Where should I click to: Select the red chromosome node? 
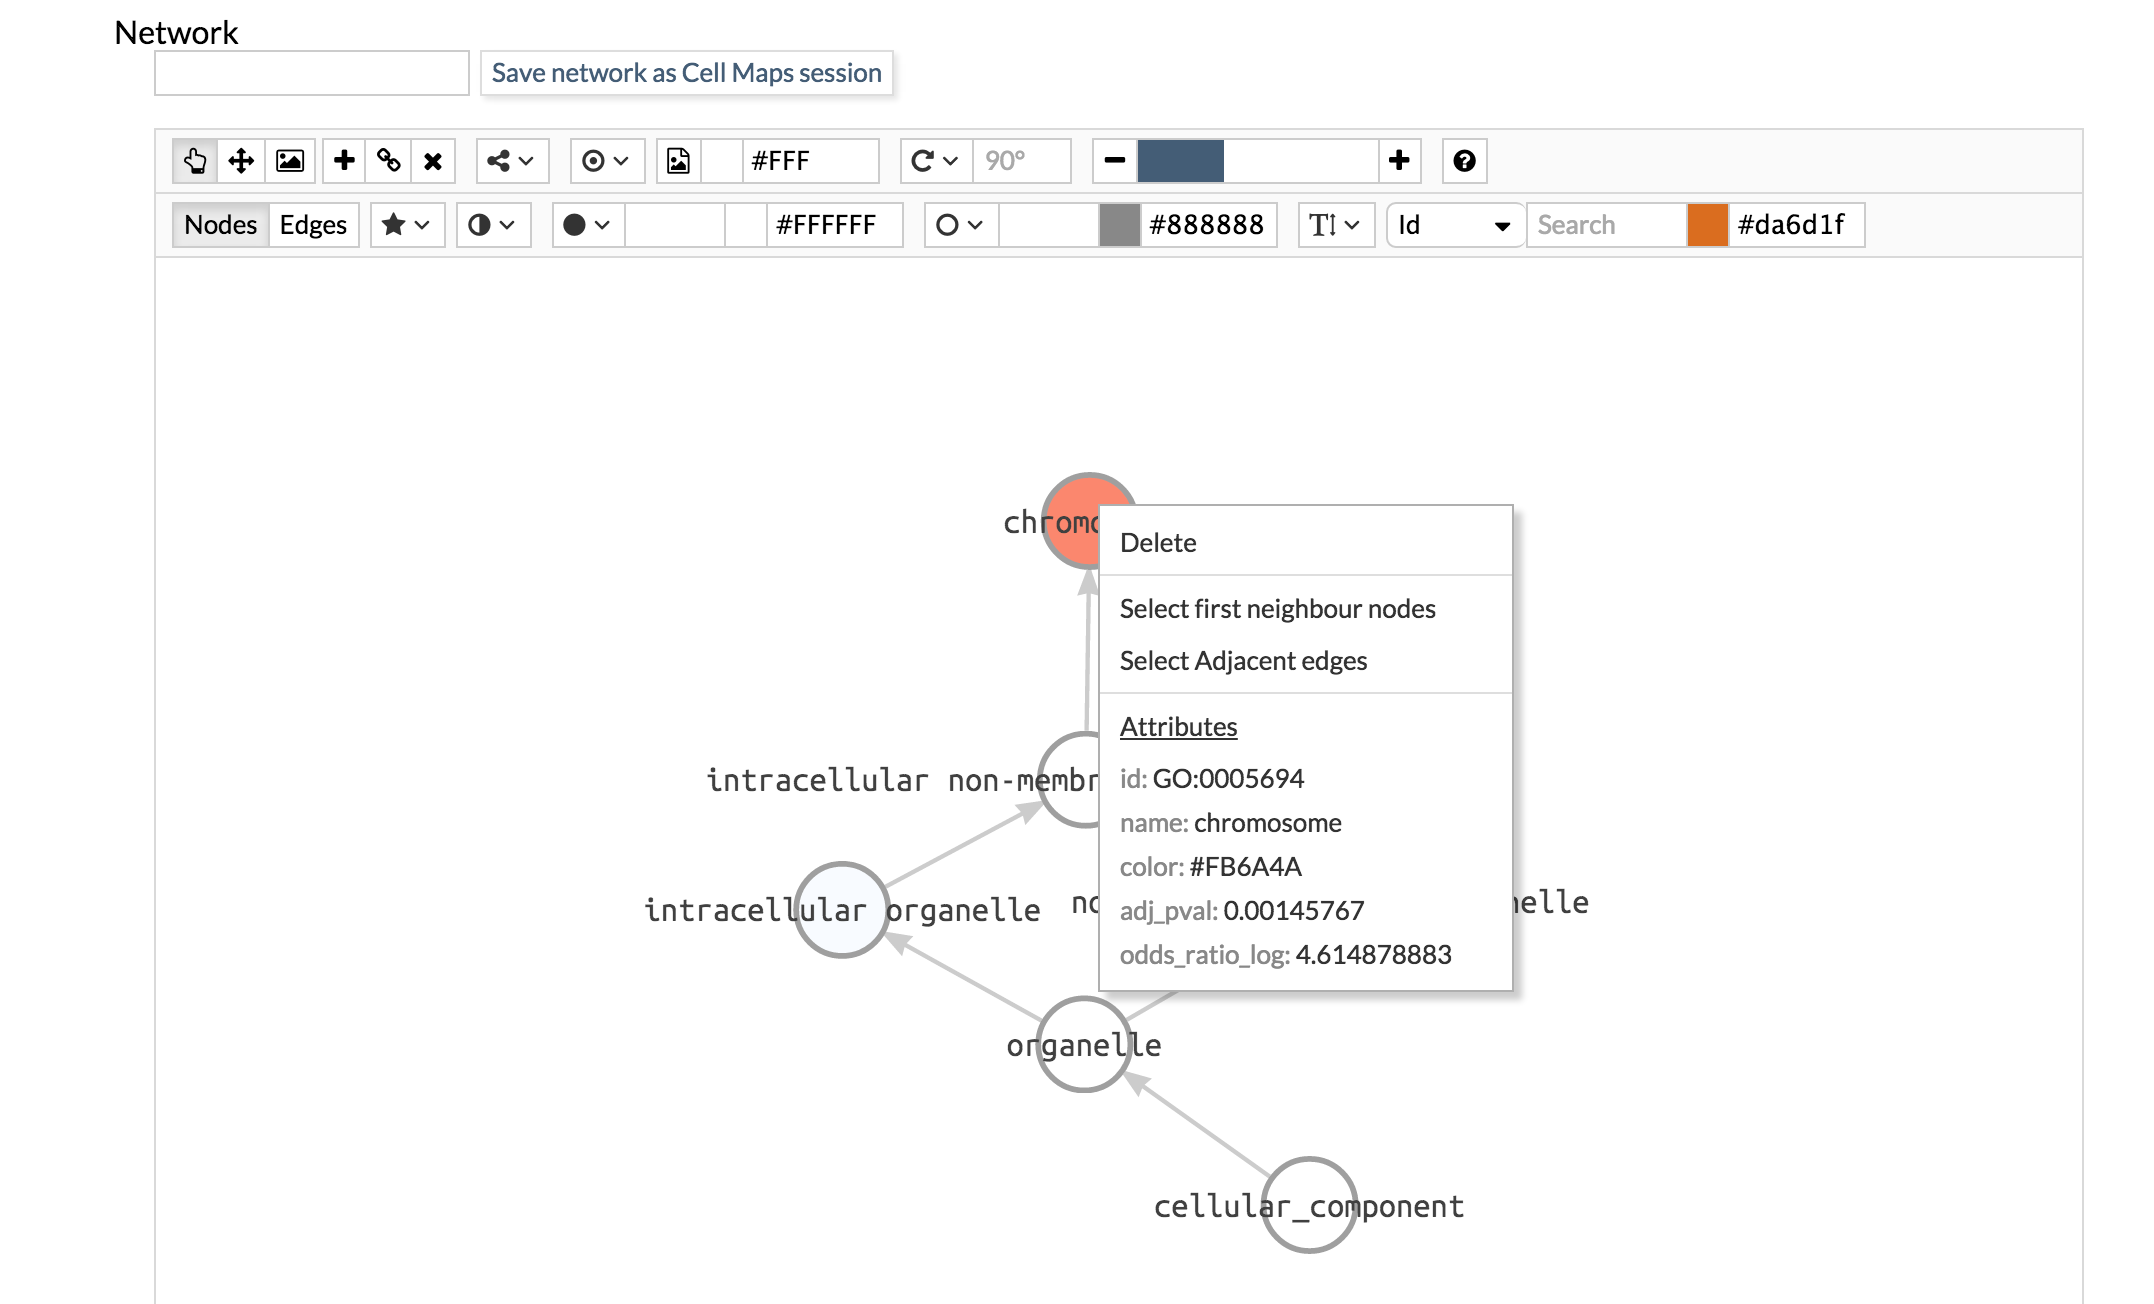click(1071, 520)
